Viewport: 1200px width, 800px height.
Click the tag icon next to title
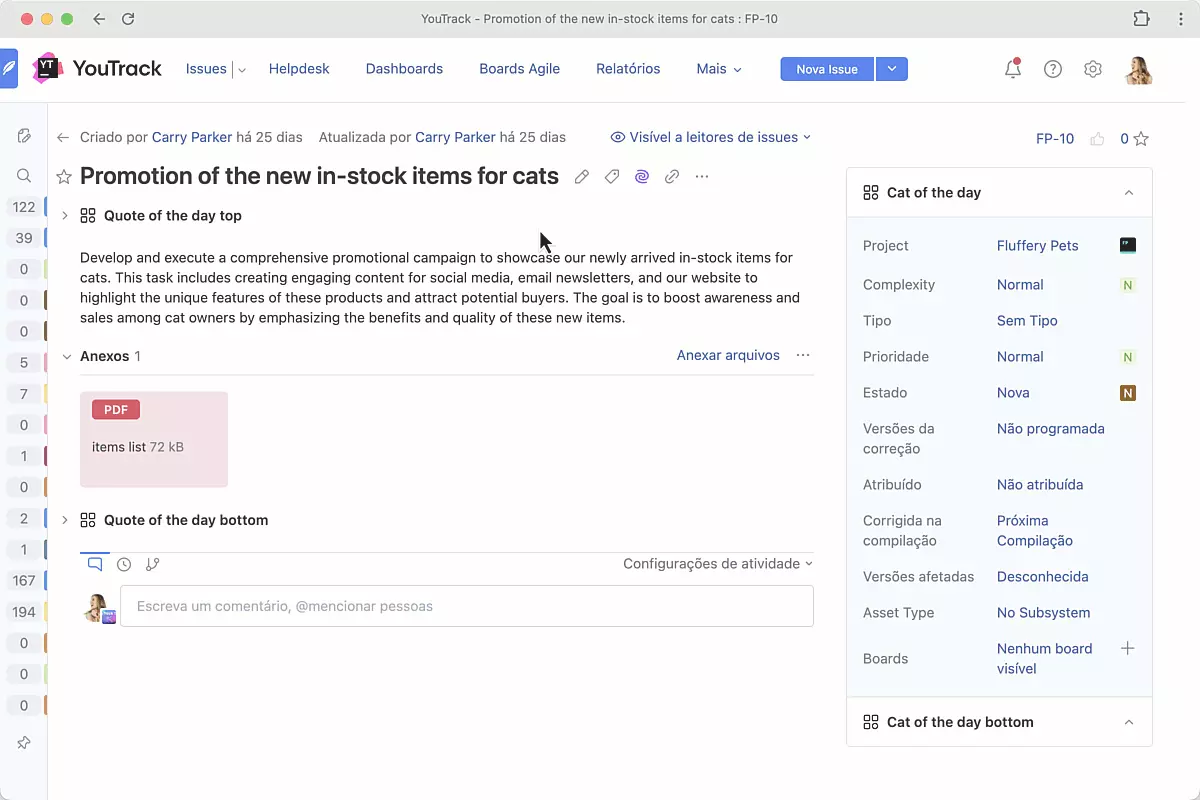coord(612,177)
